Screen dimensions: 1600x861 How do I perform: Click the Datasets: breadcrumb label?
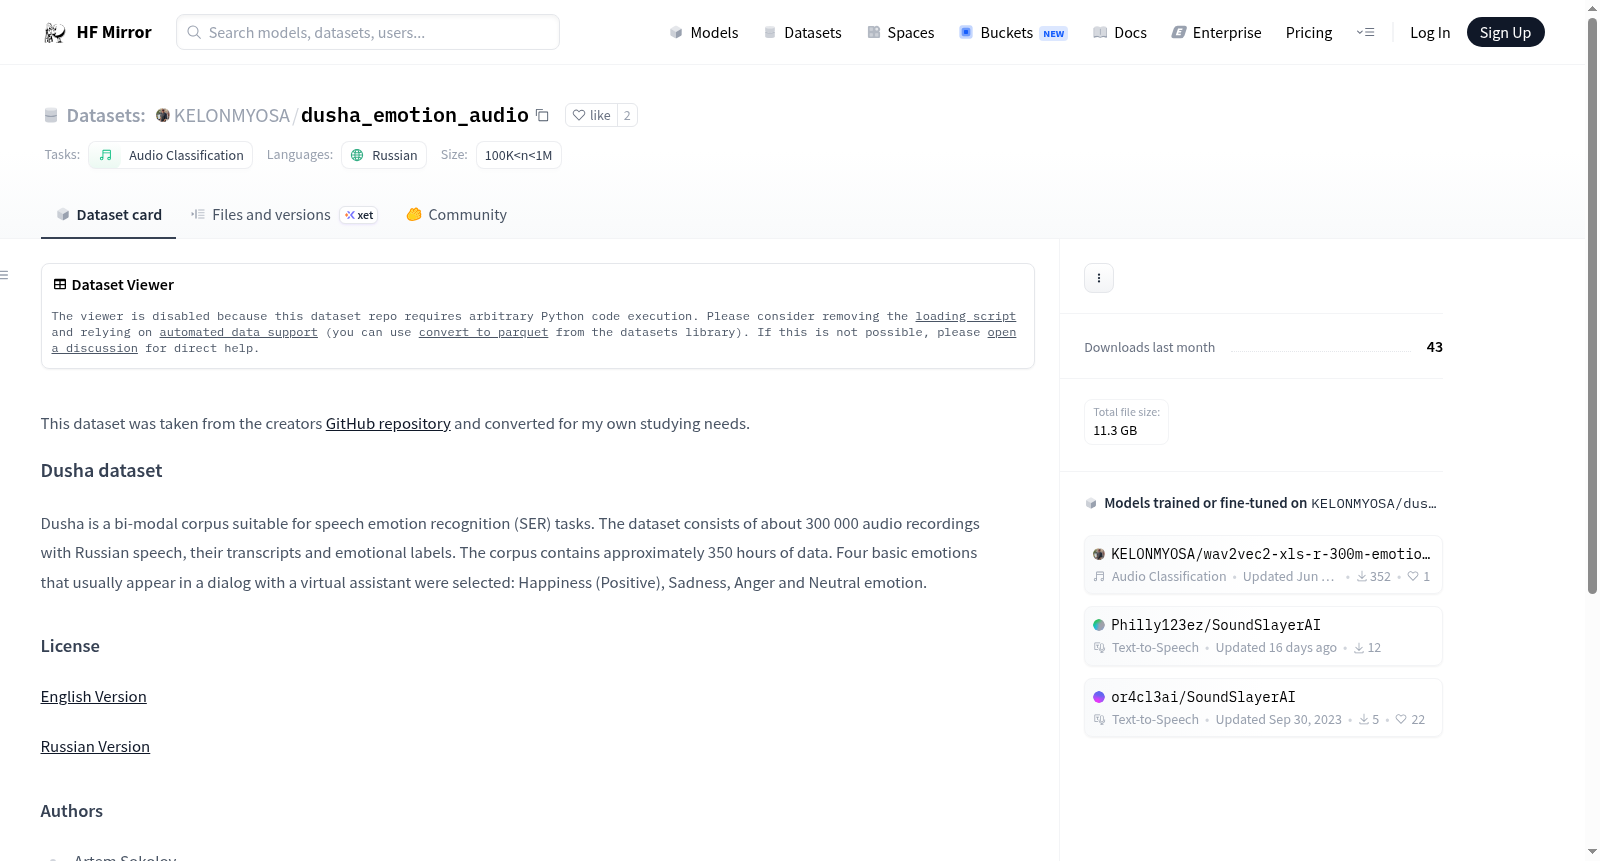click(106, 115)
